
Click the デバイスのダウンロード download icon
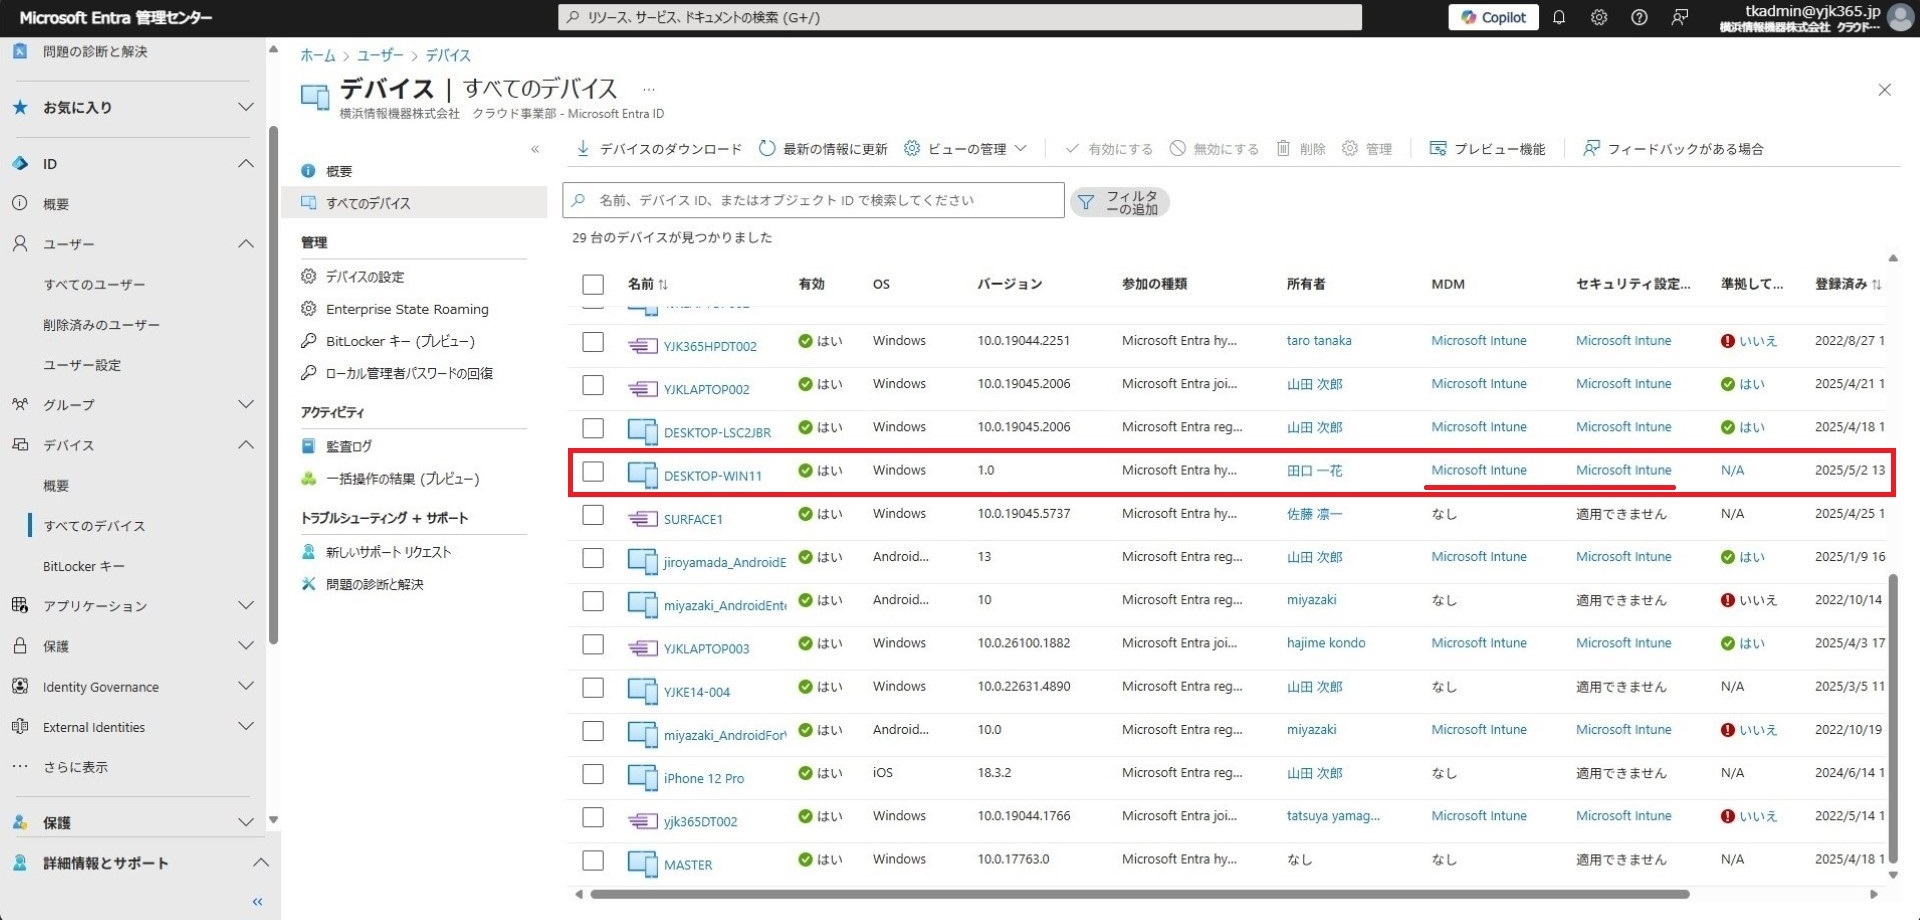[583, 148]
